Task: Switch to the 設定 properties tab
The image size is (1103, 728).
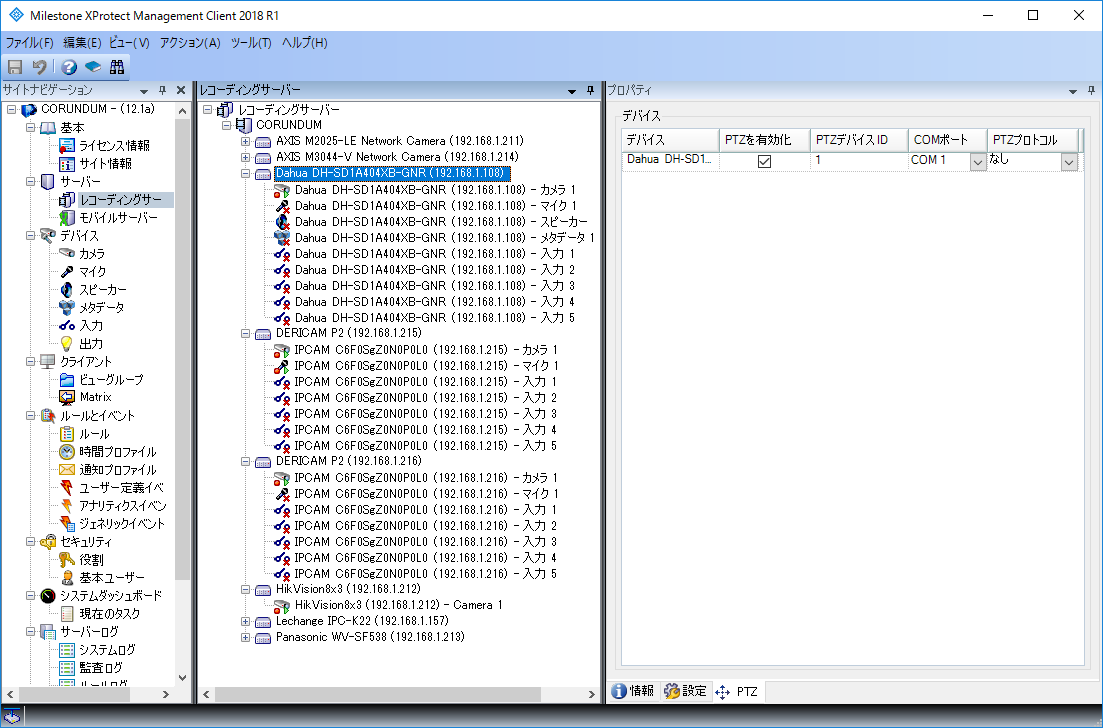Action: 685,691
